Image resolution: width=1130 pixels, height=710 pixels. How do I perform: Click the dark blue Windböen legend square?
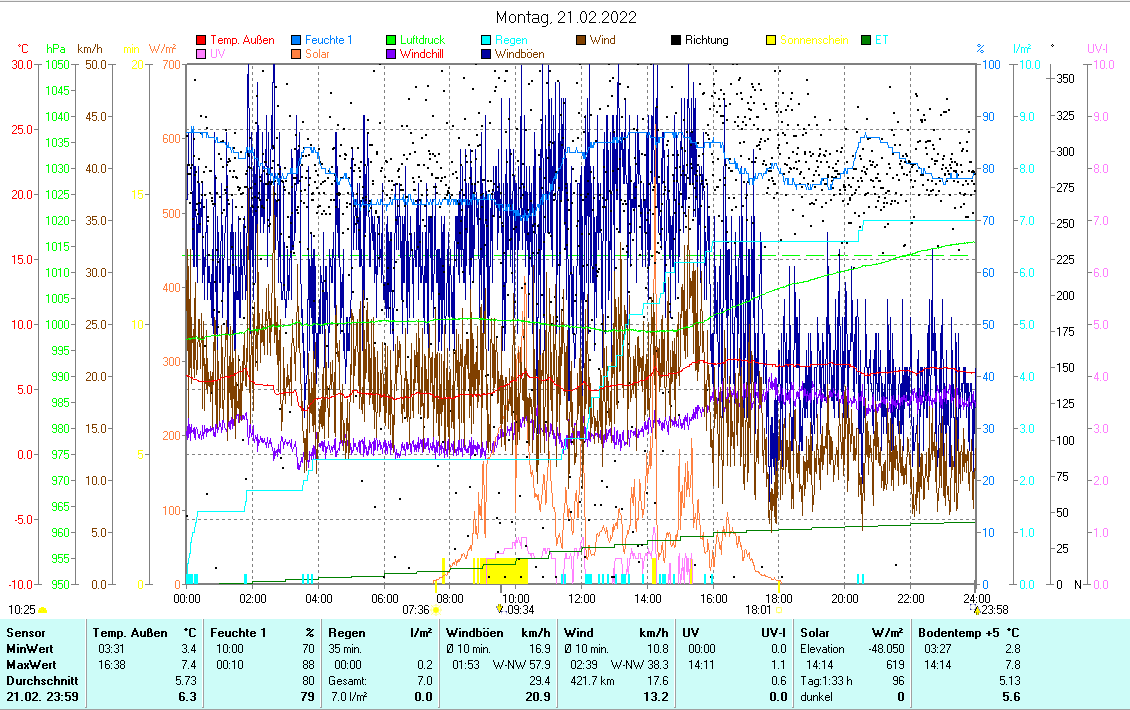(487, 54)
